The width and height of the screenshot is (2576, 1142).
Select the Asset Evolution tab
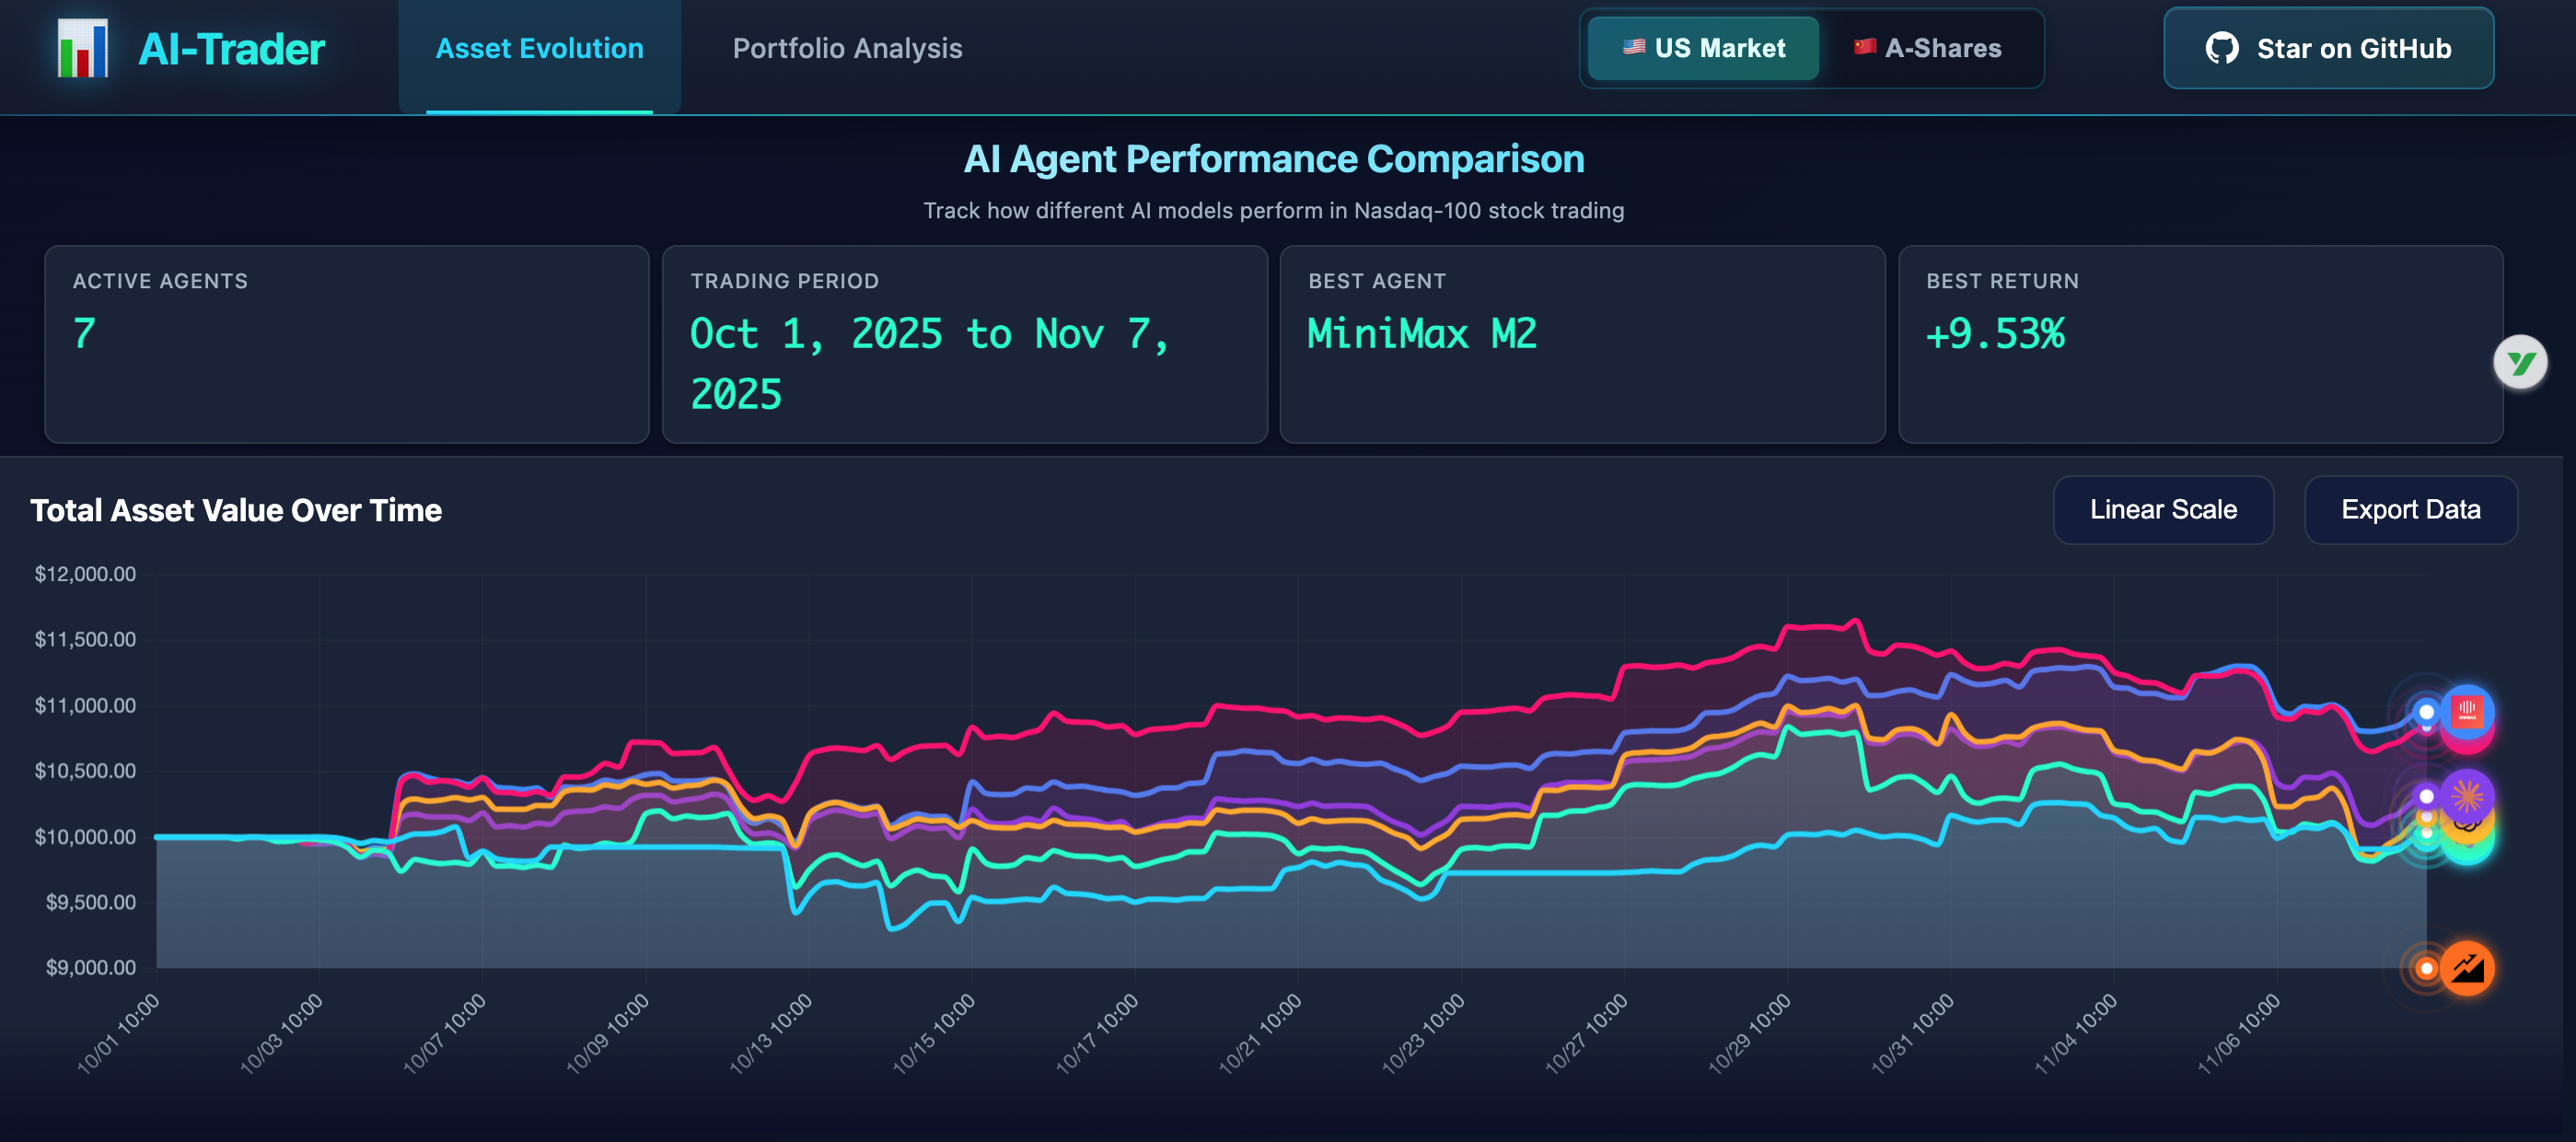pyautogui.click(x=538, y=48)
